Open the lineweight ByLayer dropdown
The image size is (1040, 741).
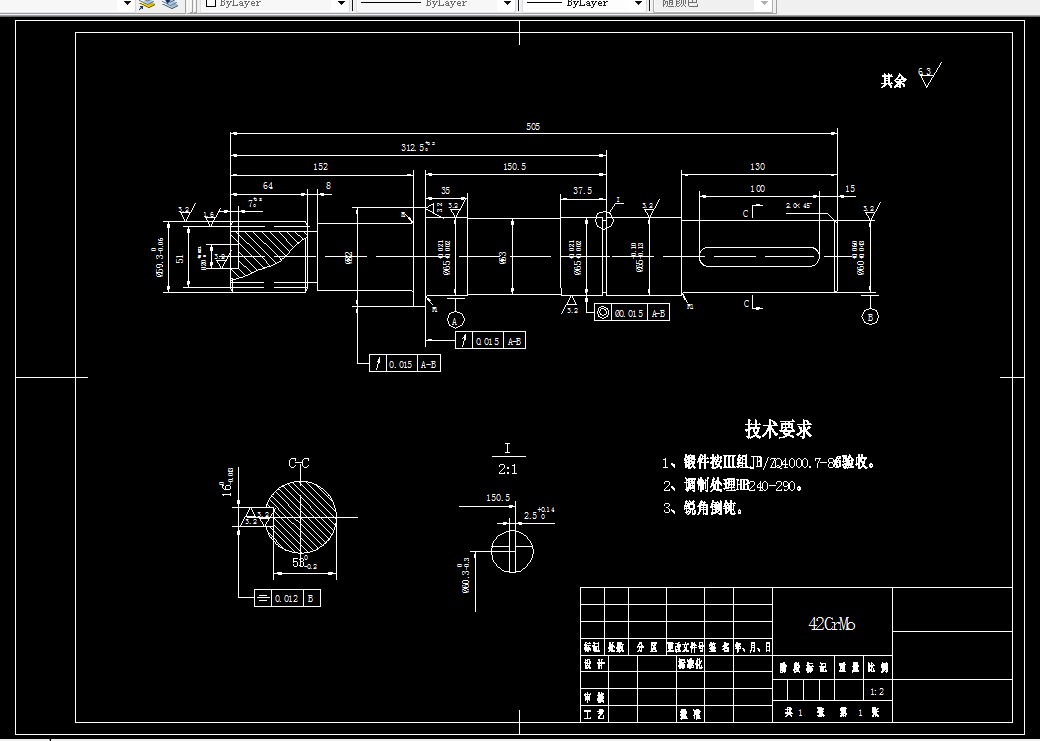[584, 3]
